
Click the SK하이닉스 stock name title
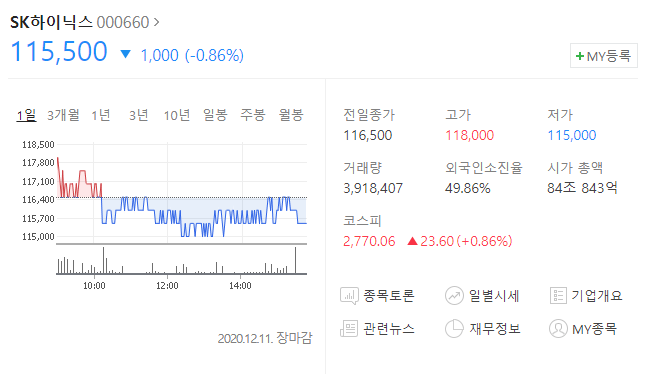(x=51, y=22)
